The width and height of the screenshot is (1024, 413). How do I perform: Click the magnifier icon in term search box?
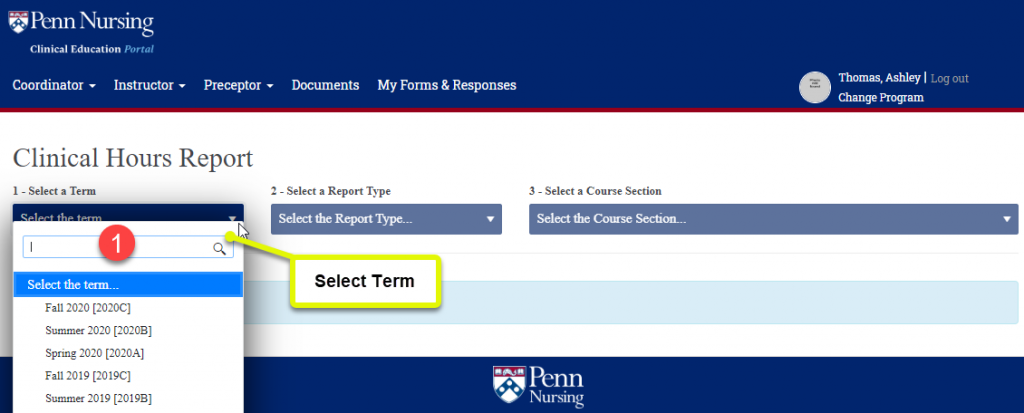[220, 249]
